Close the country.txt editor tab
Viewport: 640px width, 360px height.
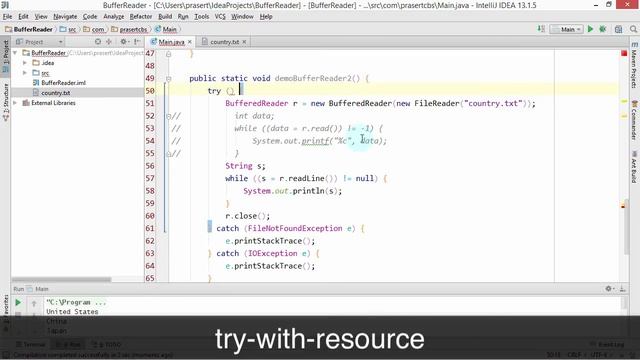coord(244,42)
